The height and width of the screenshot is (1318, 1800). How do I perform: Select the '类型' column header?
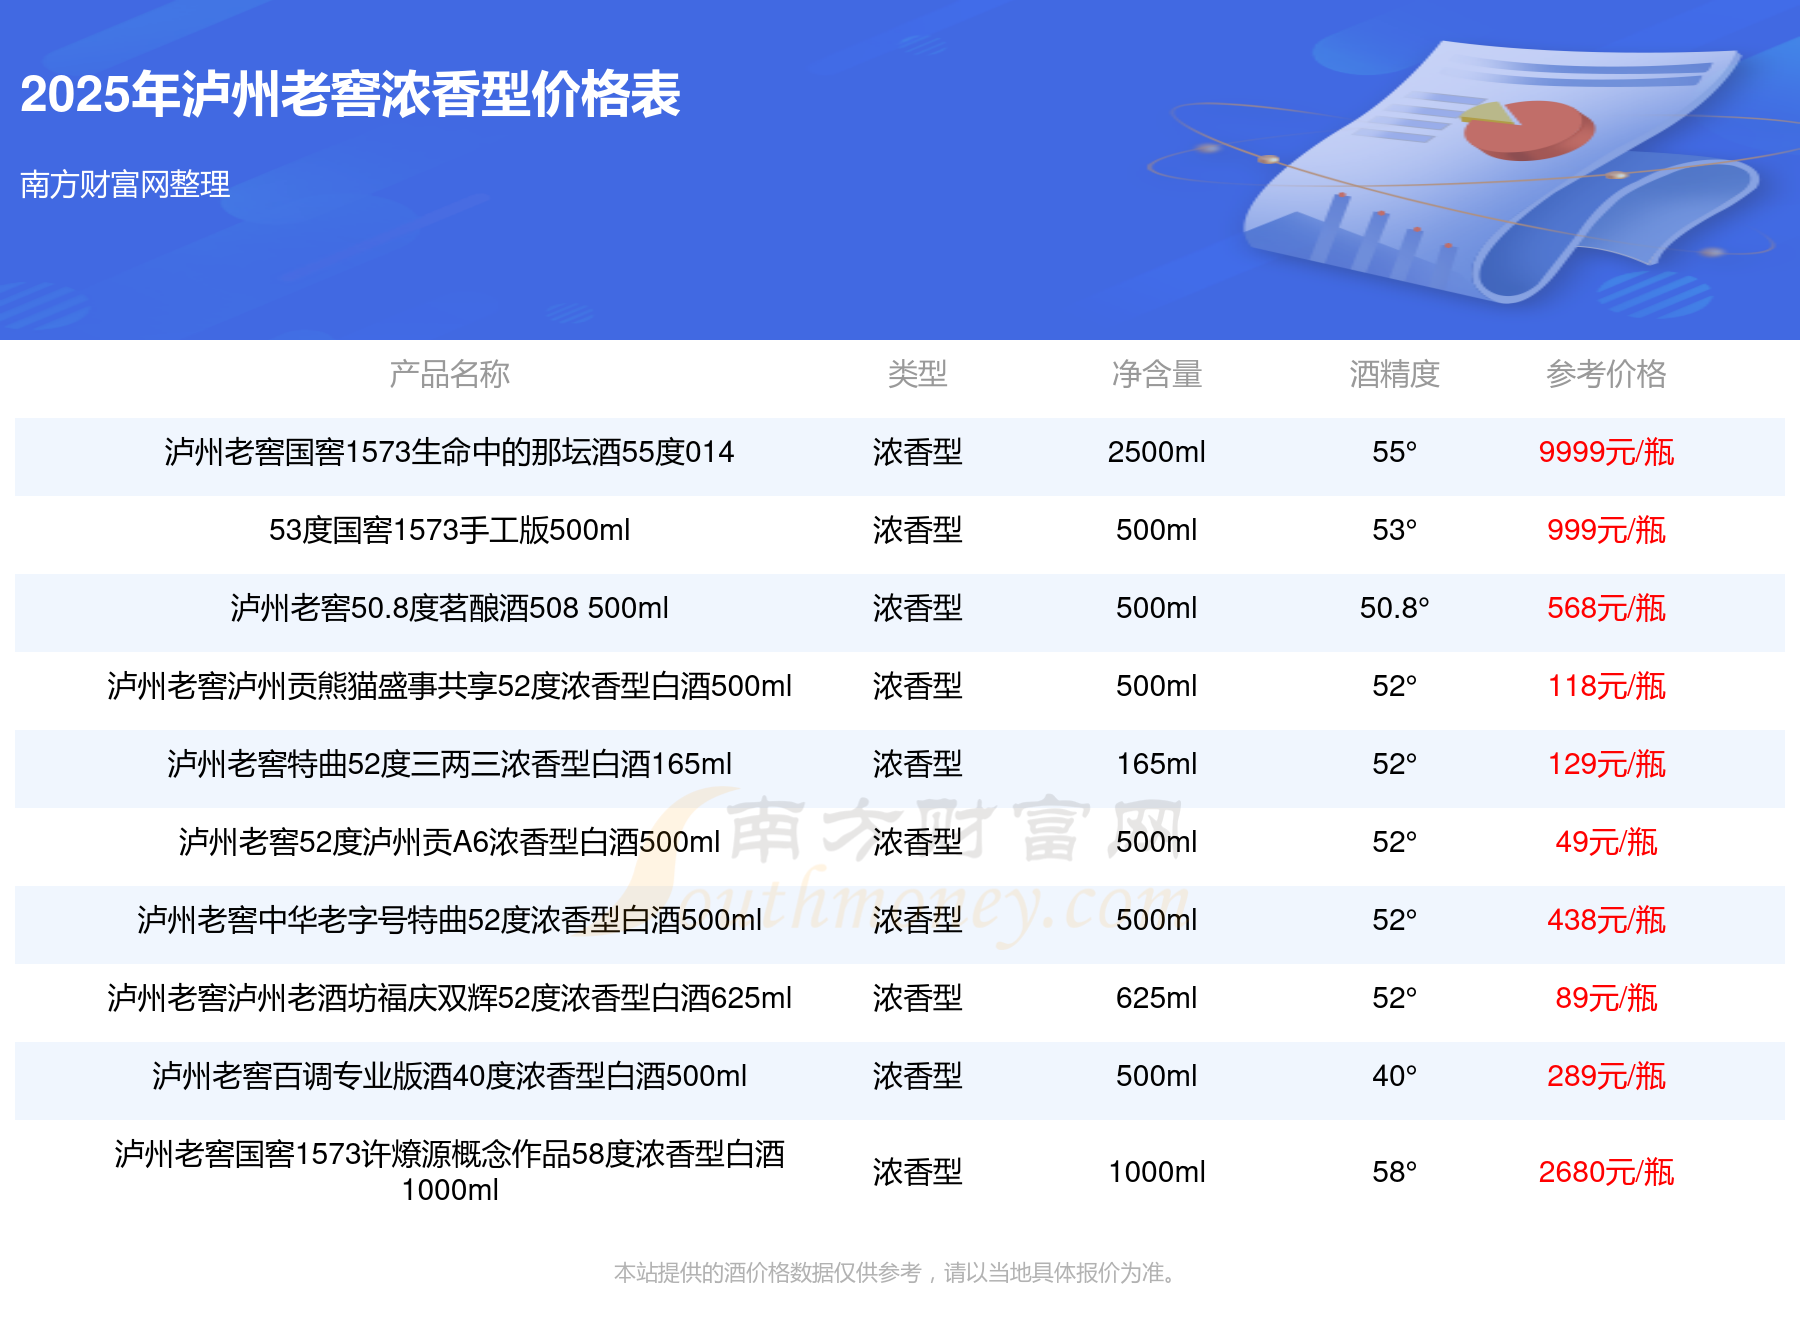[918, 374]
